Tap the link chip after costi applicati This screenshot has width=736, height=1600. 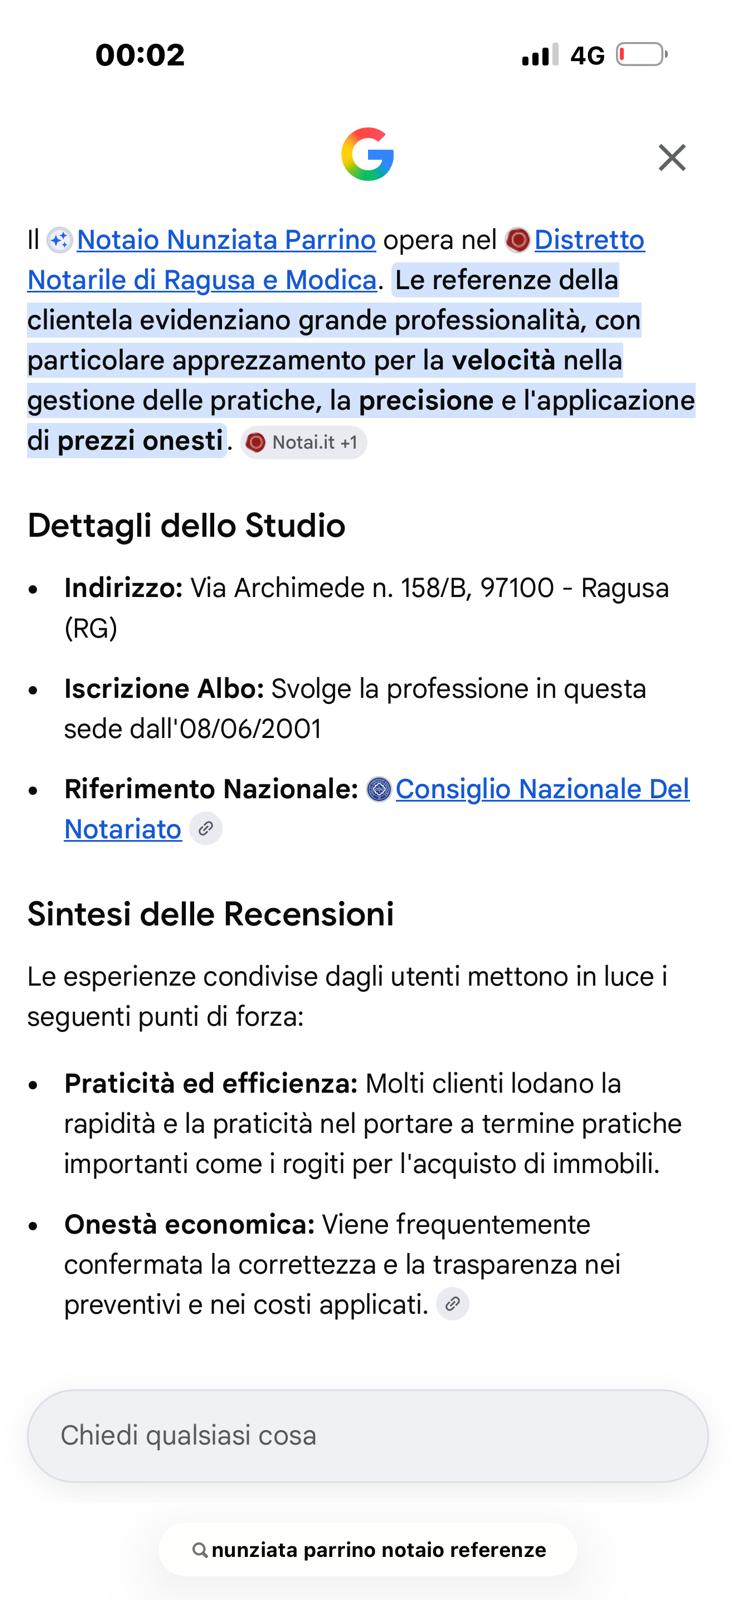(453, 1304)
